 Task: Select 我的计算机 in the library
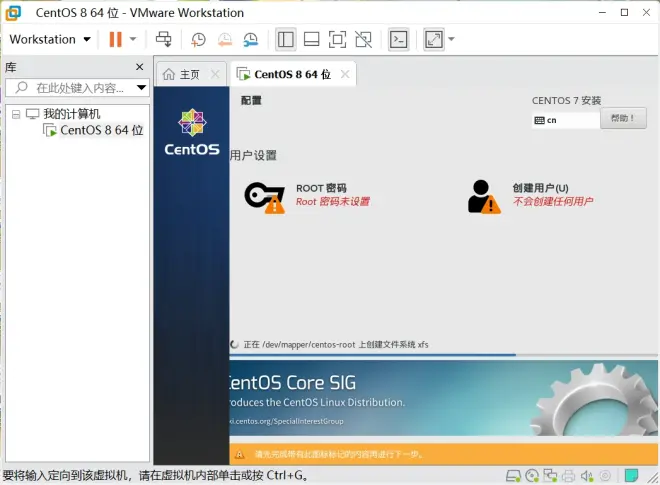coord(72,114)
